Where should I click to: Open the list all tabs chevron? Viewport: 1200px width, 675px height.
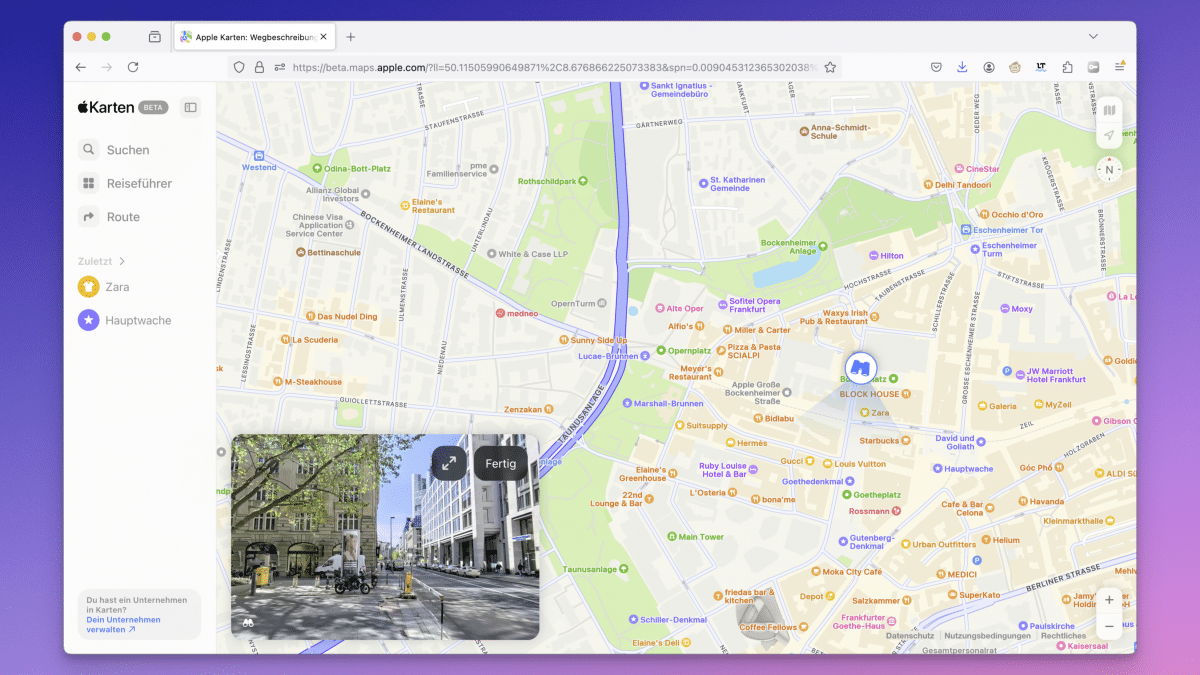click(1093, 37)
